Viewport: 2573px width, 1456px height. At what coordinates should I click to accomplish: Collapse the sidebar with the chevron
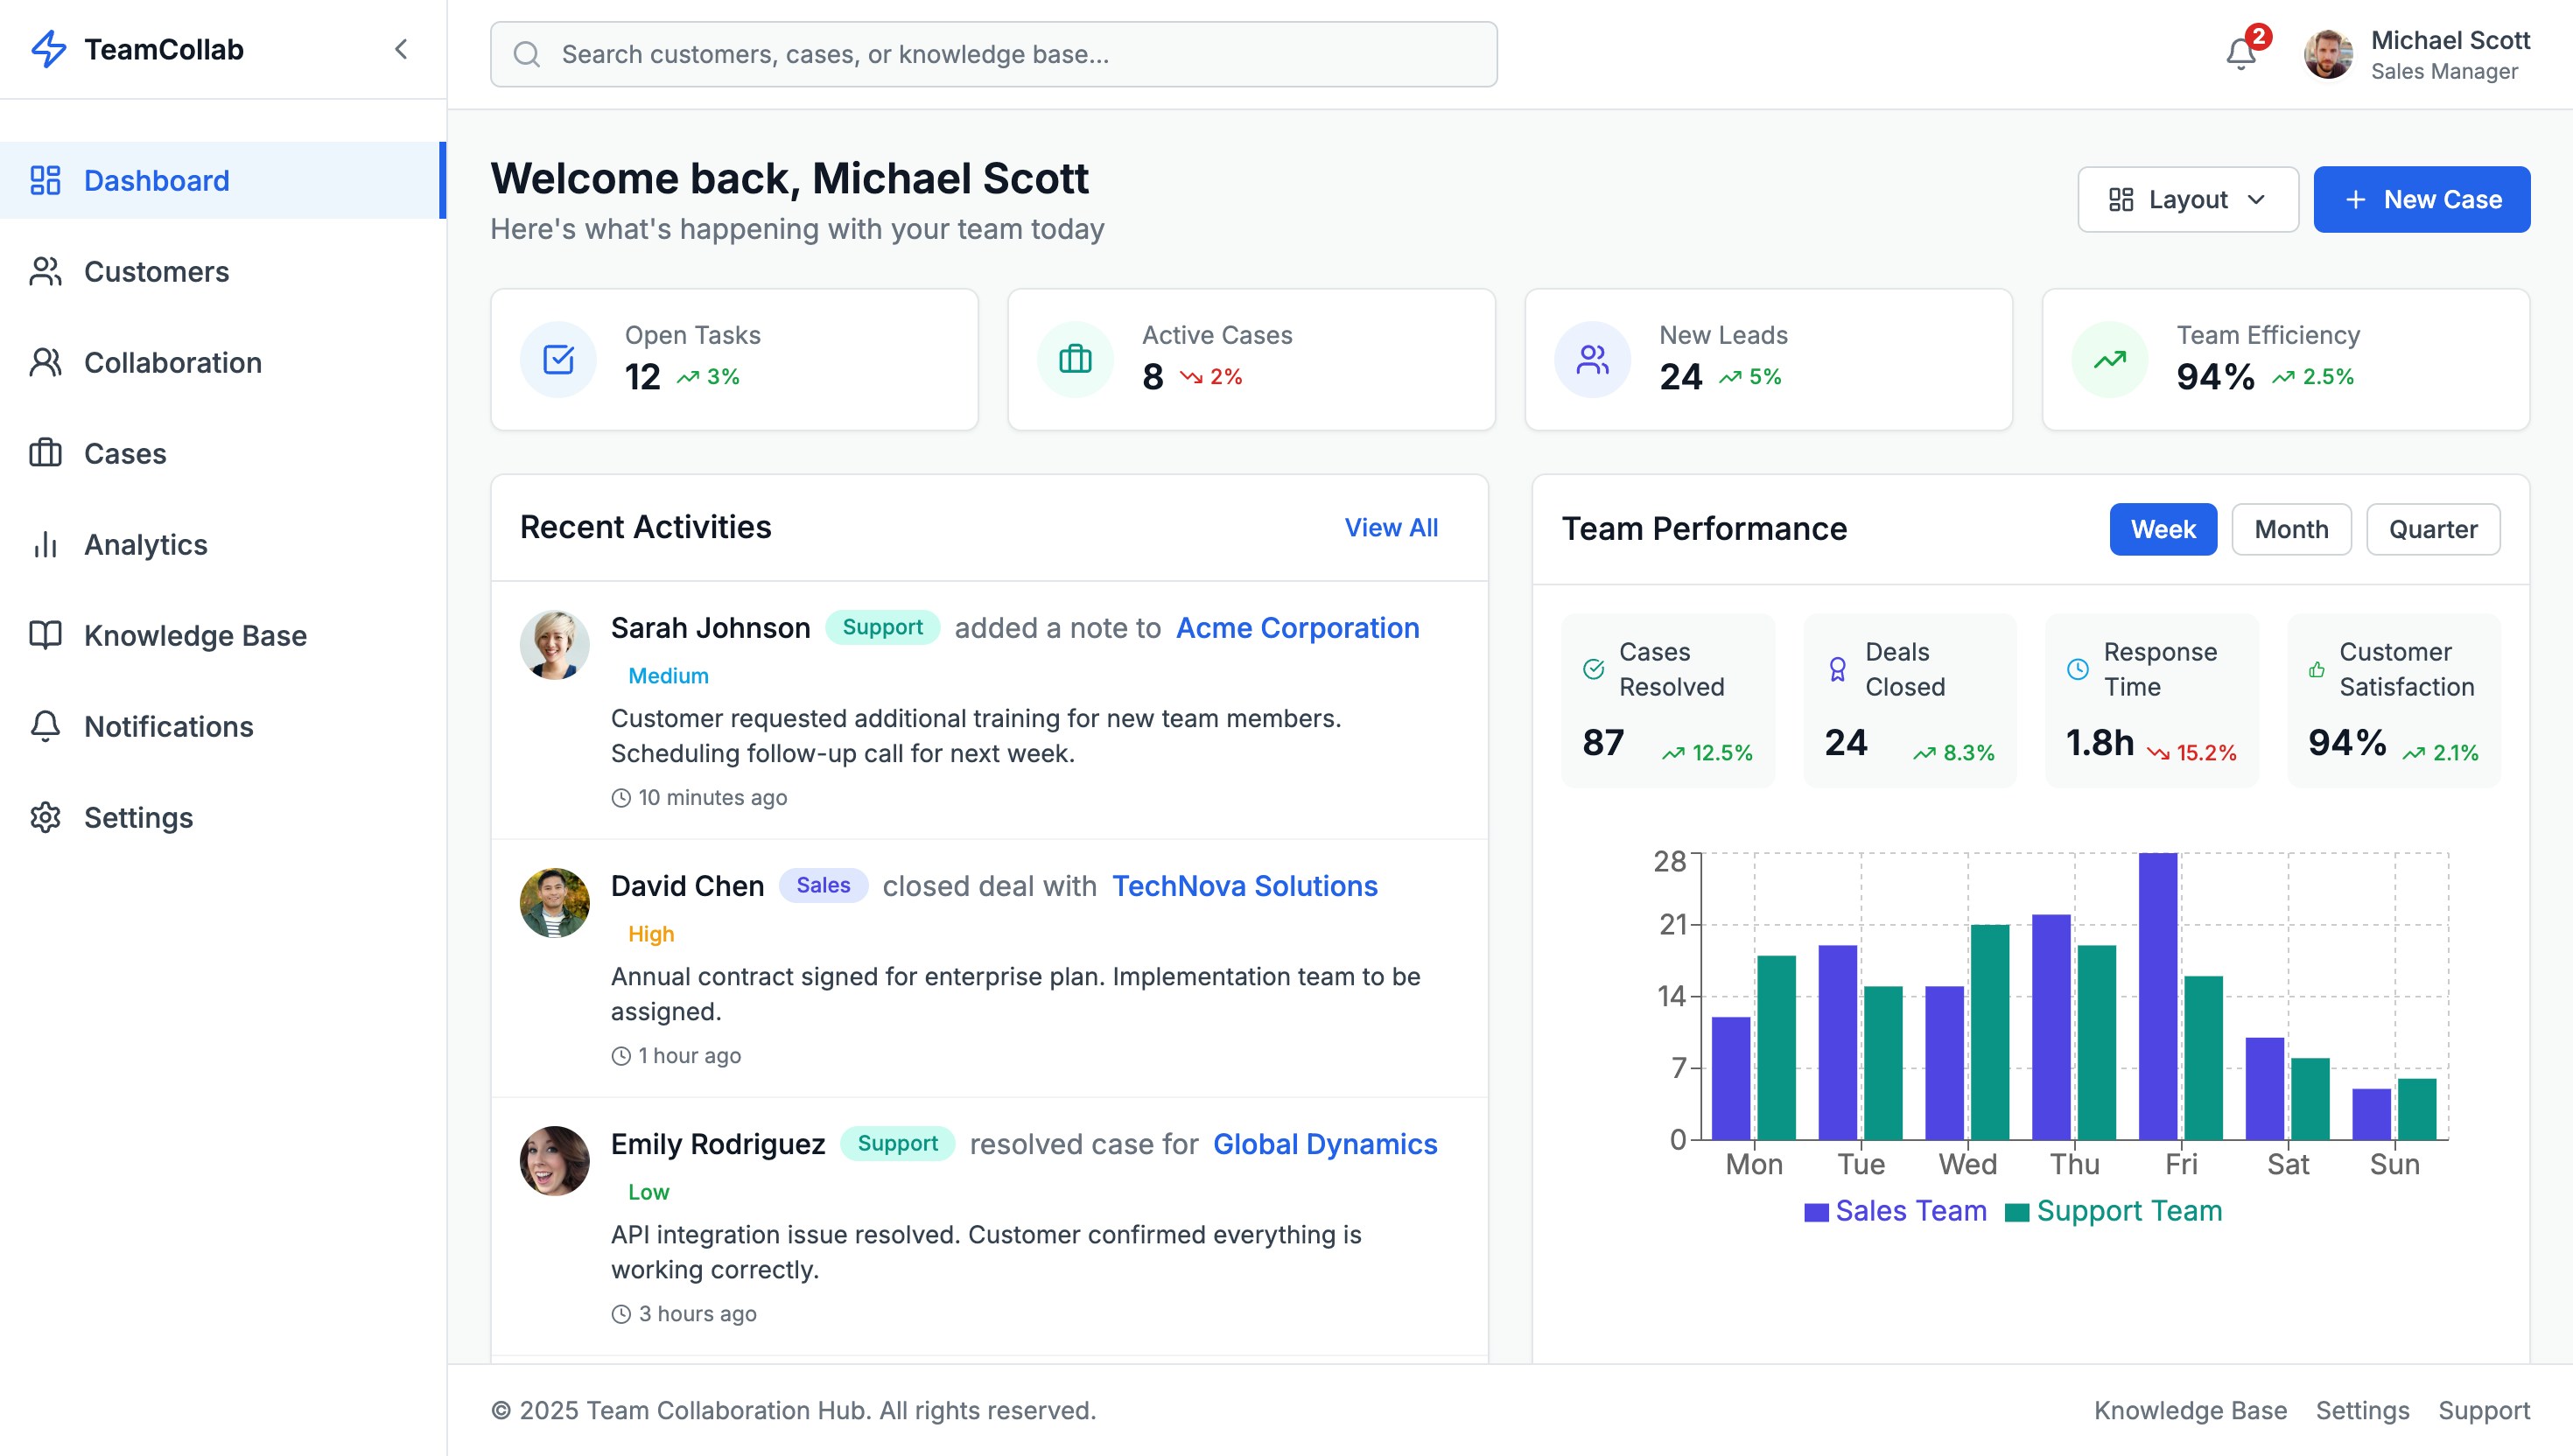401,49
